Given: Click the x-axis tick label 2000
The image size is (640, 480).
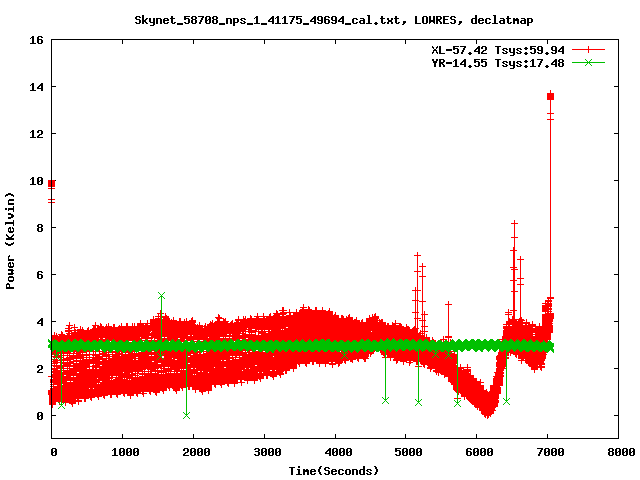Looking at the screenshot, I should click(x=196, y=452).
